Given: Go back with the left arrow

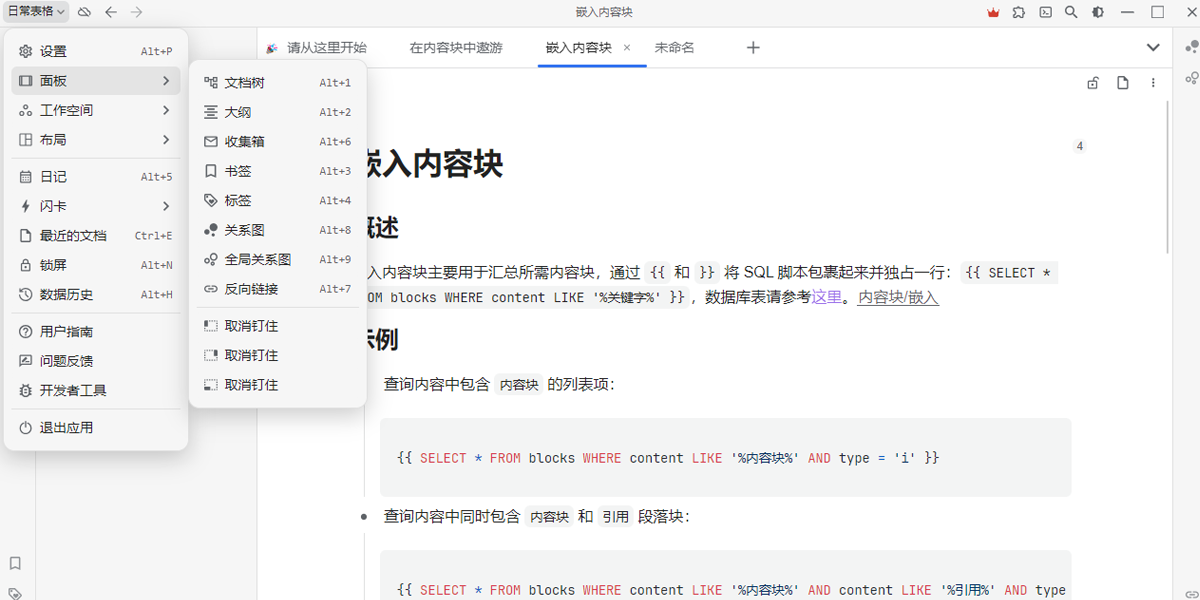Looking at the screenshot, I should pyautogui.click(x=111, y=12).
